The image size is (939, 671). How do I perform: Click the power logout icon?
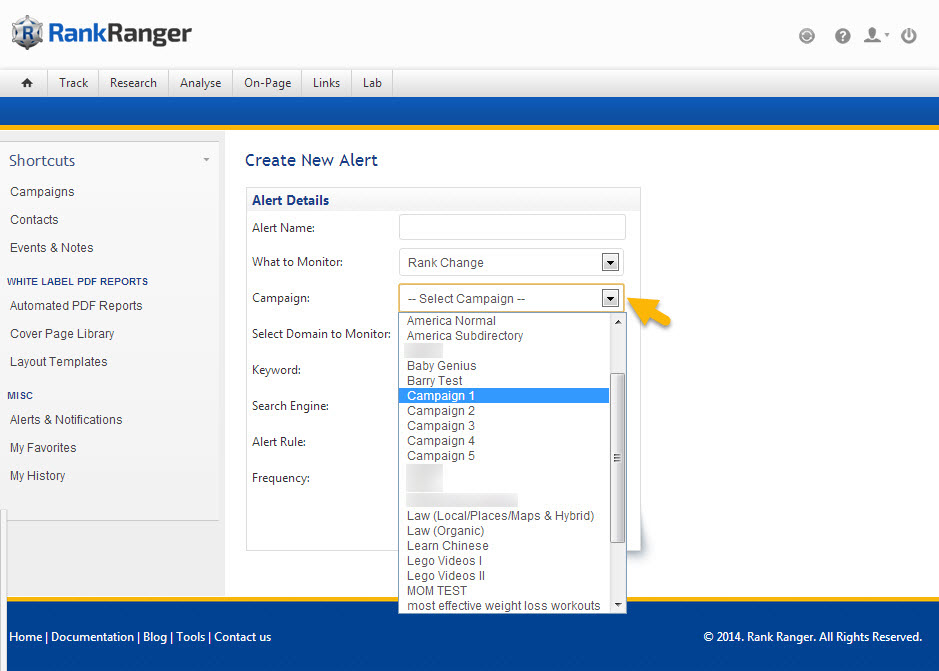click(x=909, y=36)
